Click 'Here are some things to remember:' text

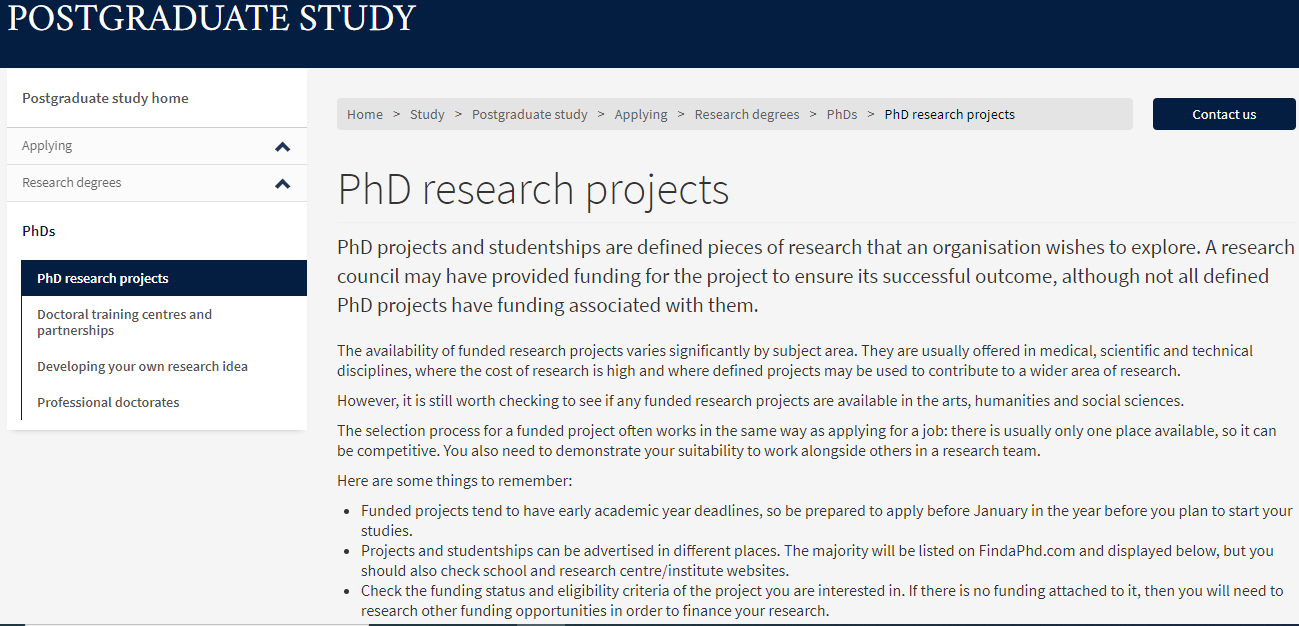pyautogui.click(x=454, y=481)
